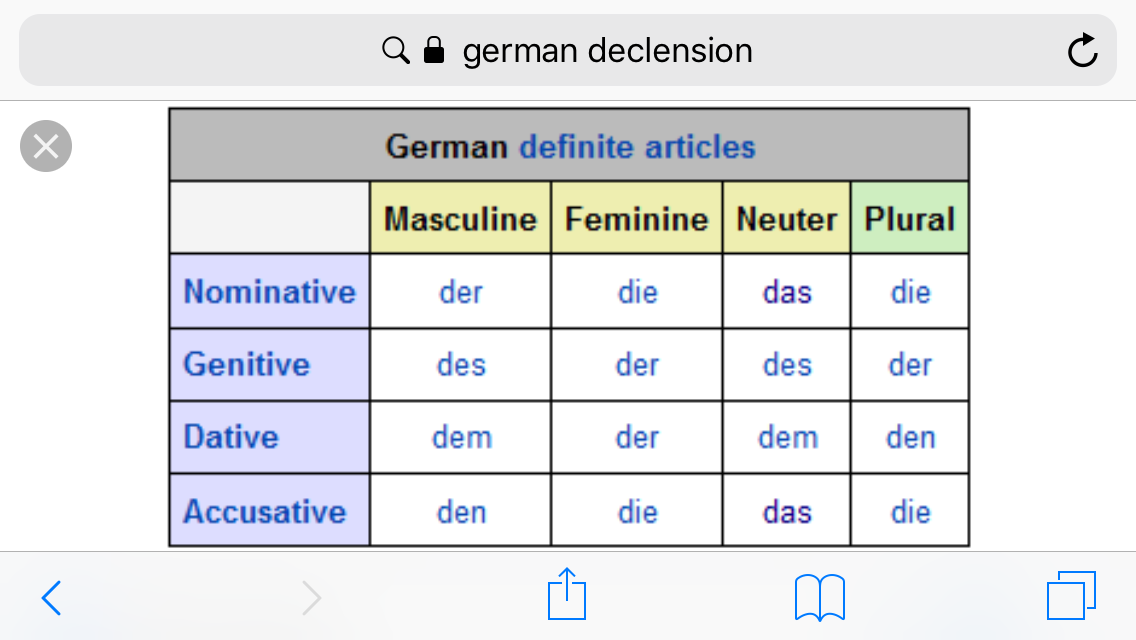Click masculine genitive 'des' link
The width and height of the screenshot is (1136, 640).
click(x=461, y=365)
